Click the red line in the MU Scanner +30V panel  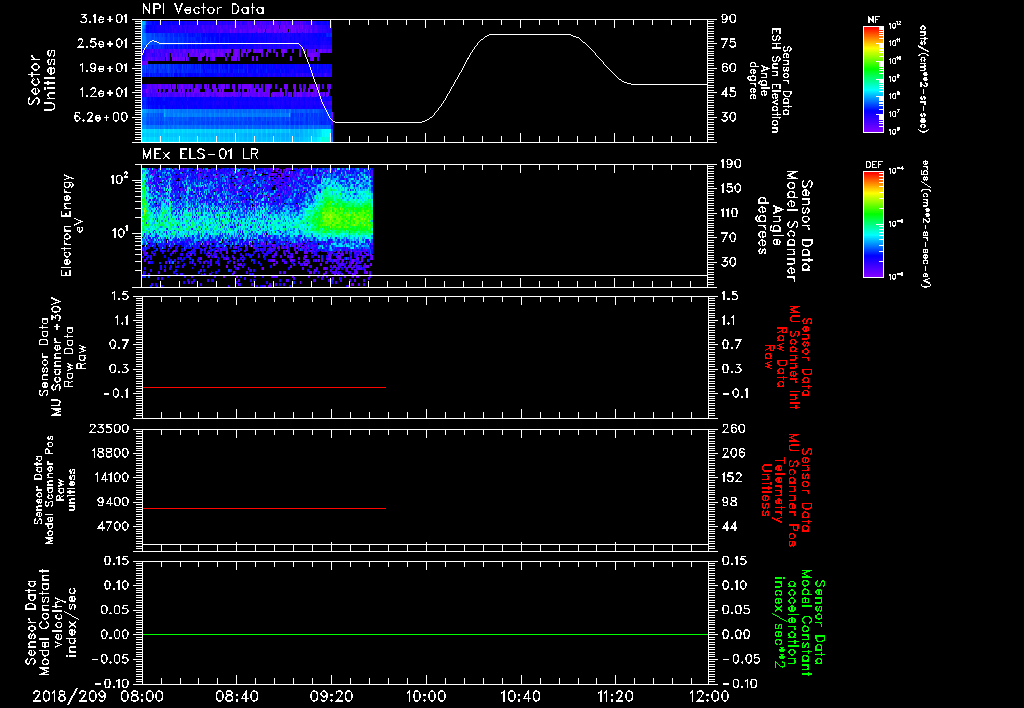[x=264, y=387]
